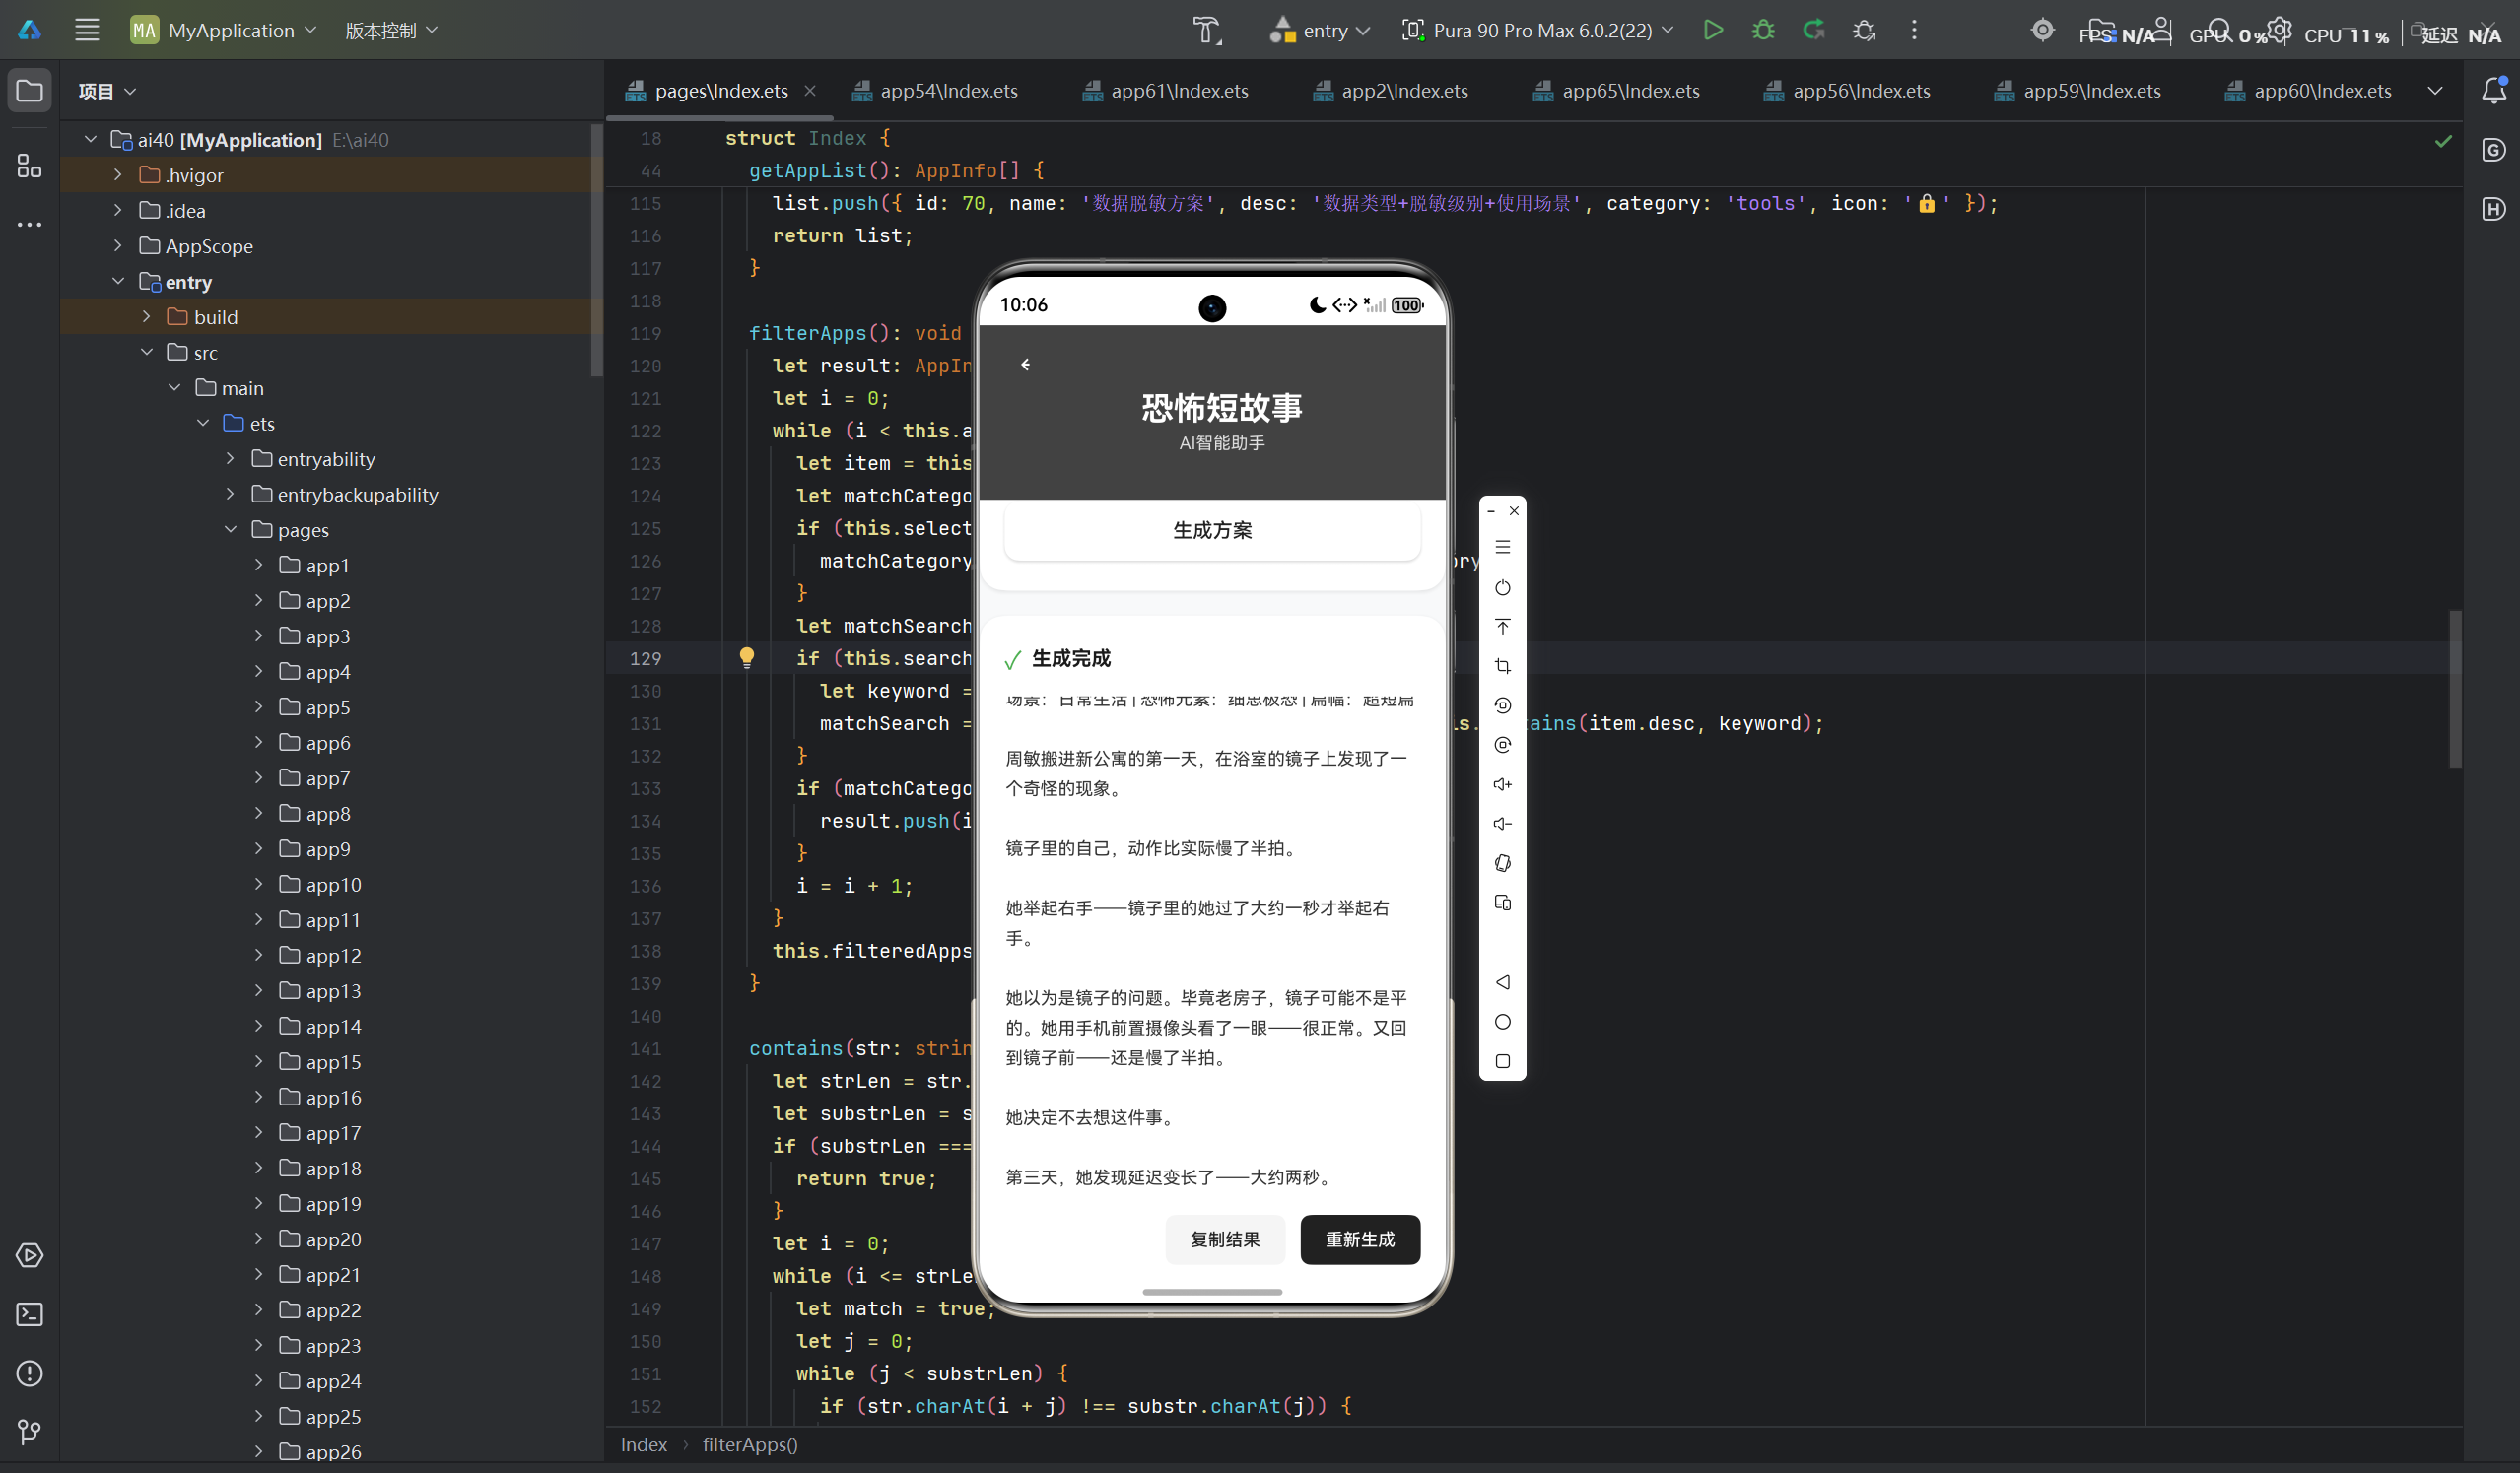Open the 版本控制 dropdown
The width and height of the screenshot is (2520, 1473).
(391, 30)
